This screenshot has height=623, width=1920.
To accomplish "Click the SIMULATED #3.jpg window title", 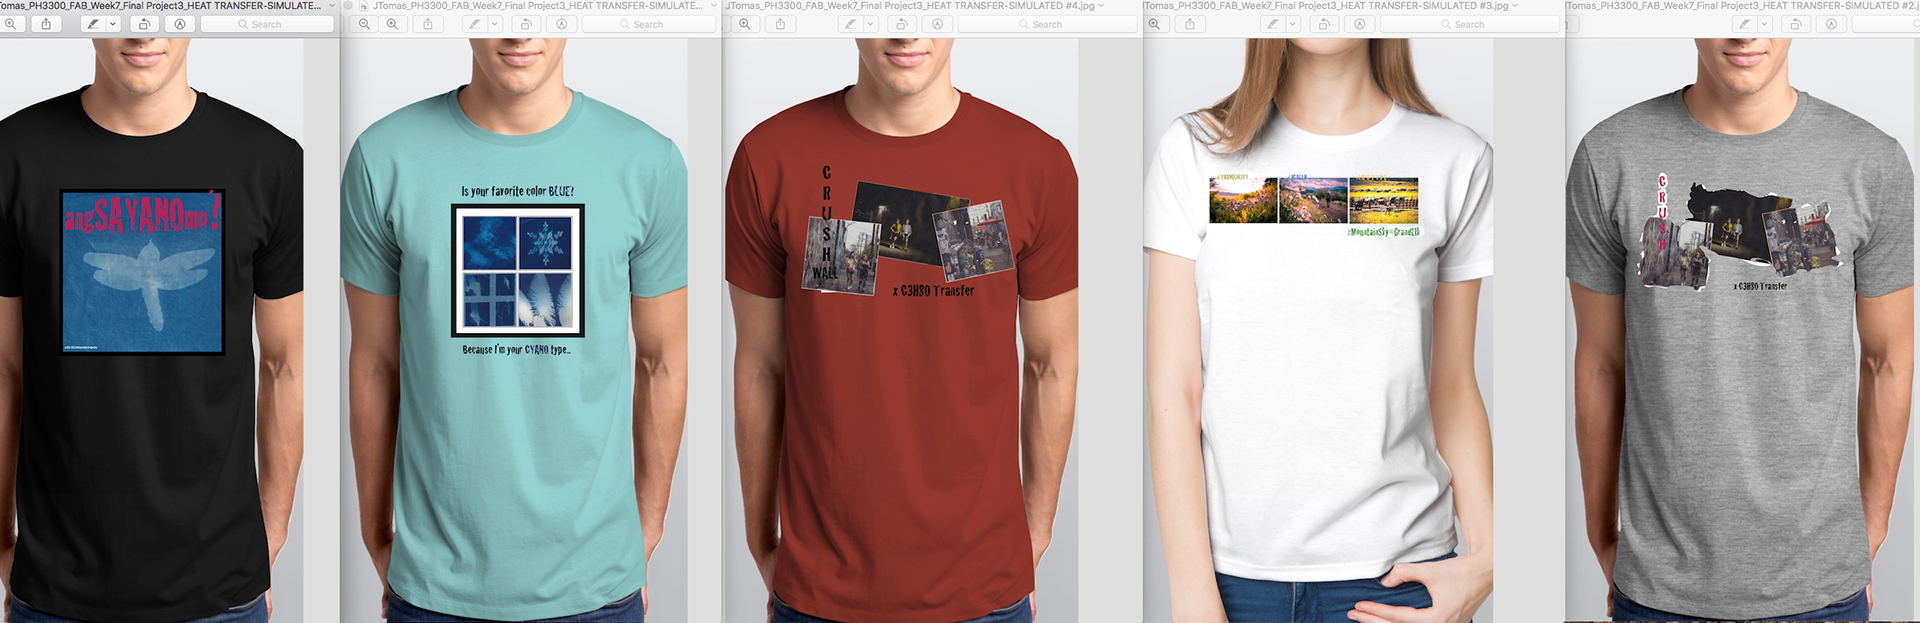I will pos(1325,6).
